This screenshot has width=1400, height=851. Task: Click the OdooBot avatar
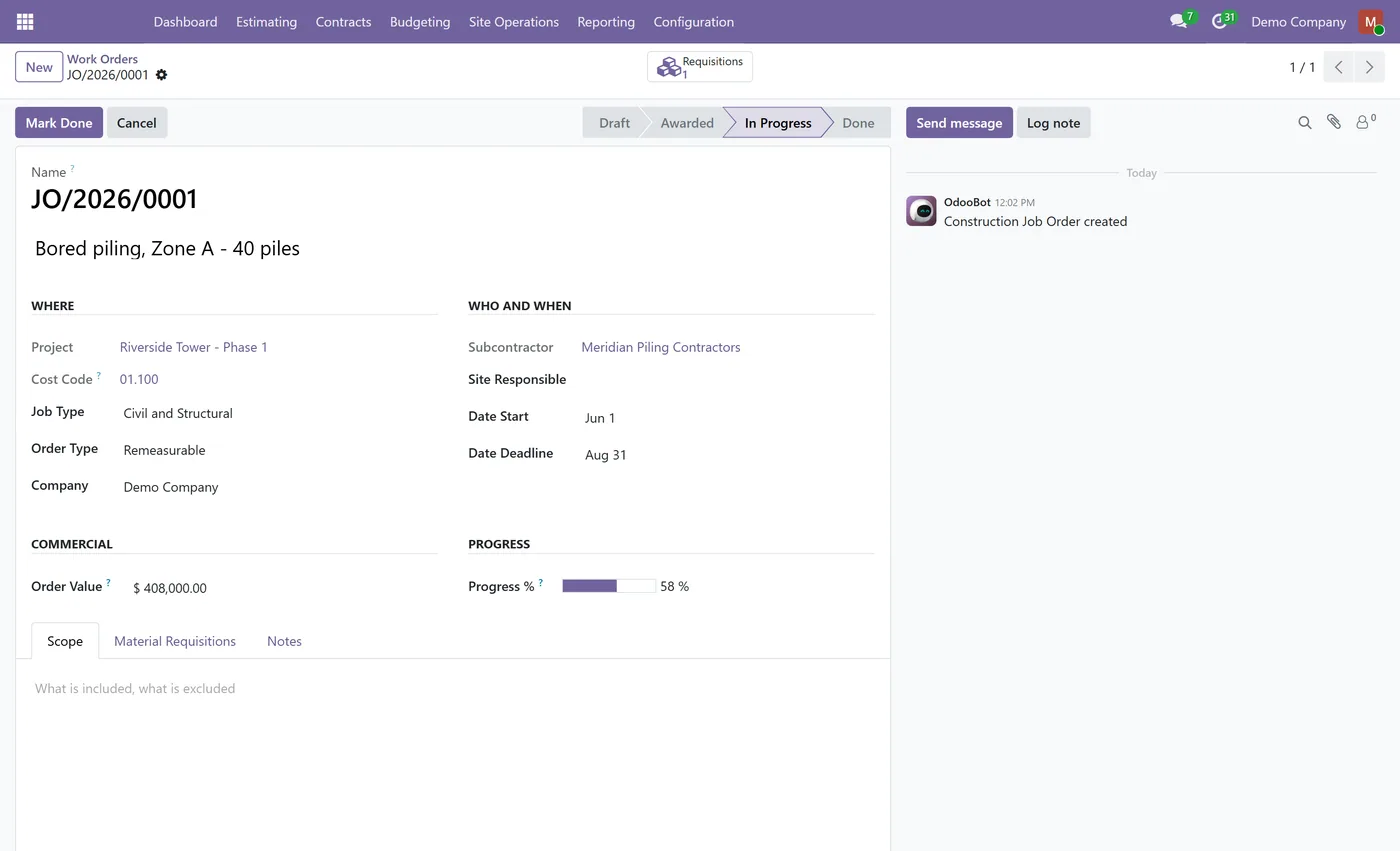tap(921, 211)
